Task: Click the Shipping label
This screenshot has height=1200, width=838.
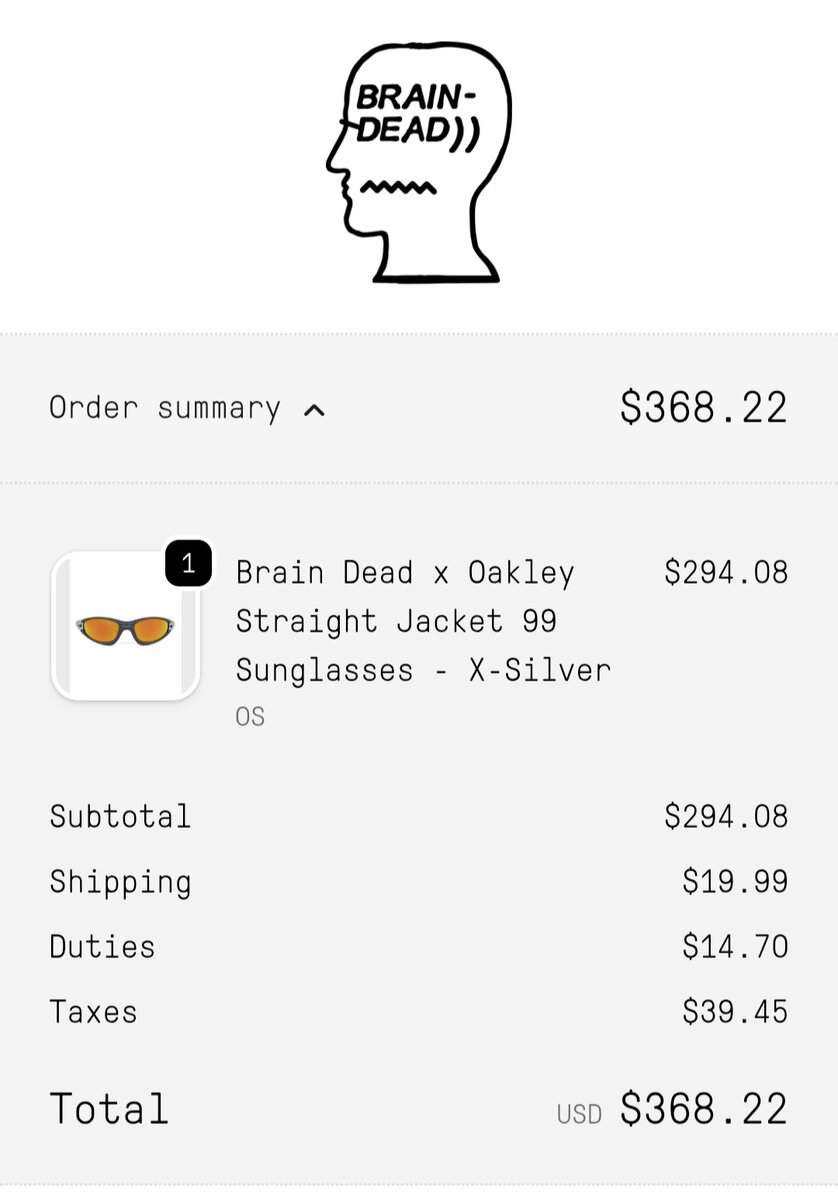Action: click(120, 882)
